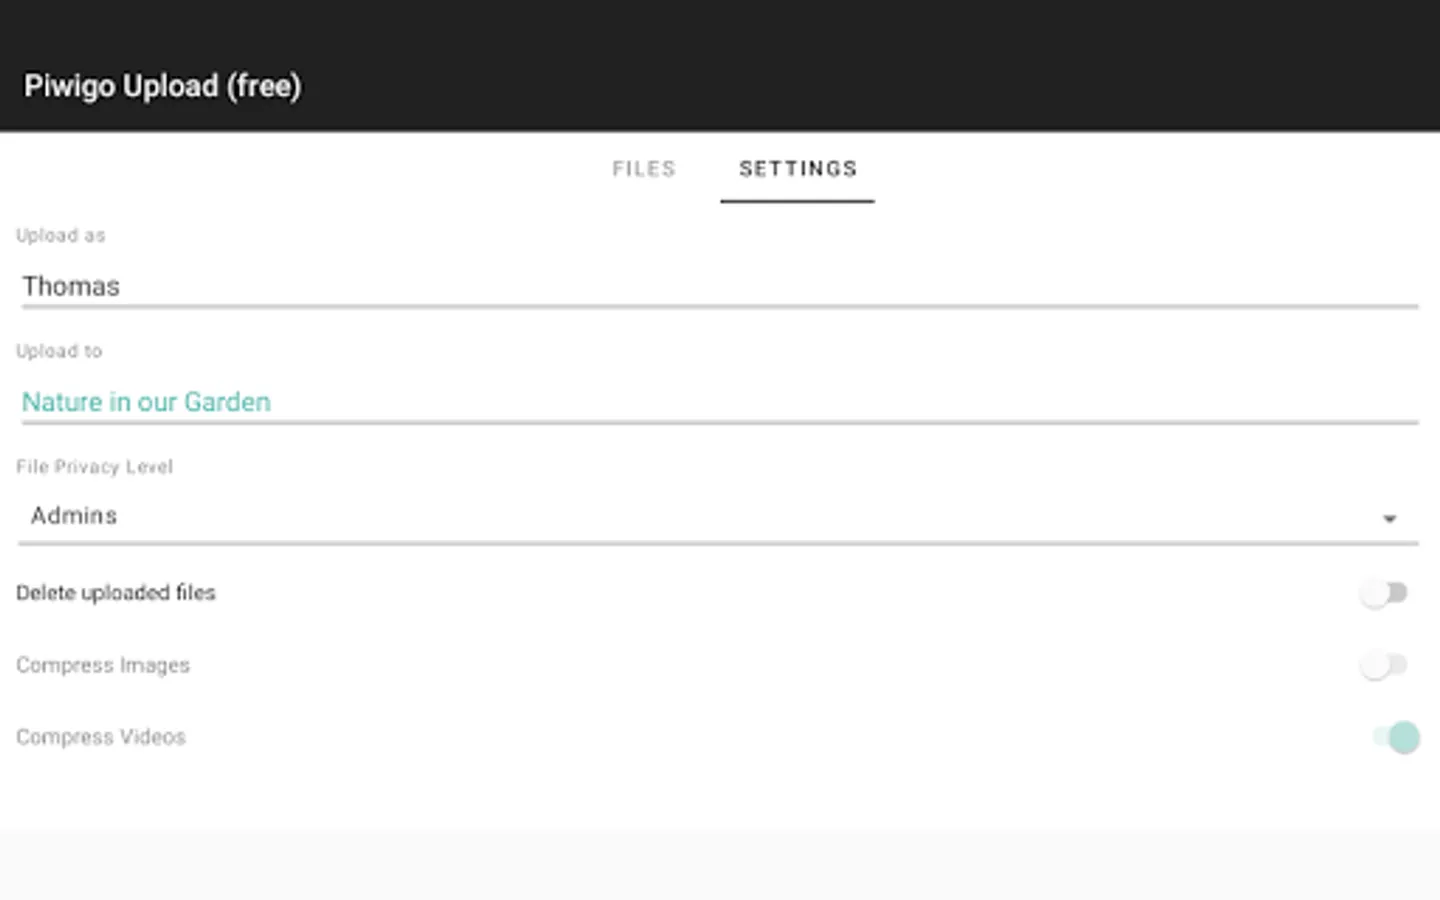Click the Piwigo Upload (free) title
This screenshot has width=1440, height=900.
coord(162,86)
